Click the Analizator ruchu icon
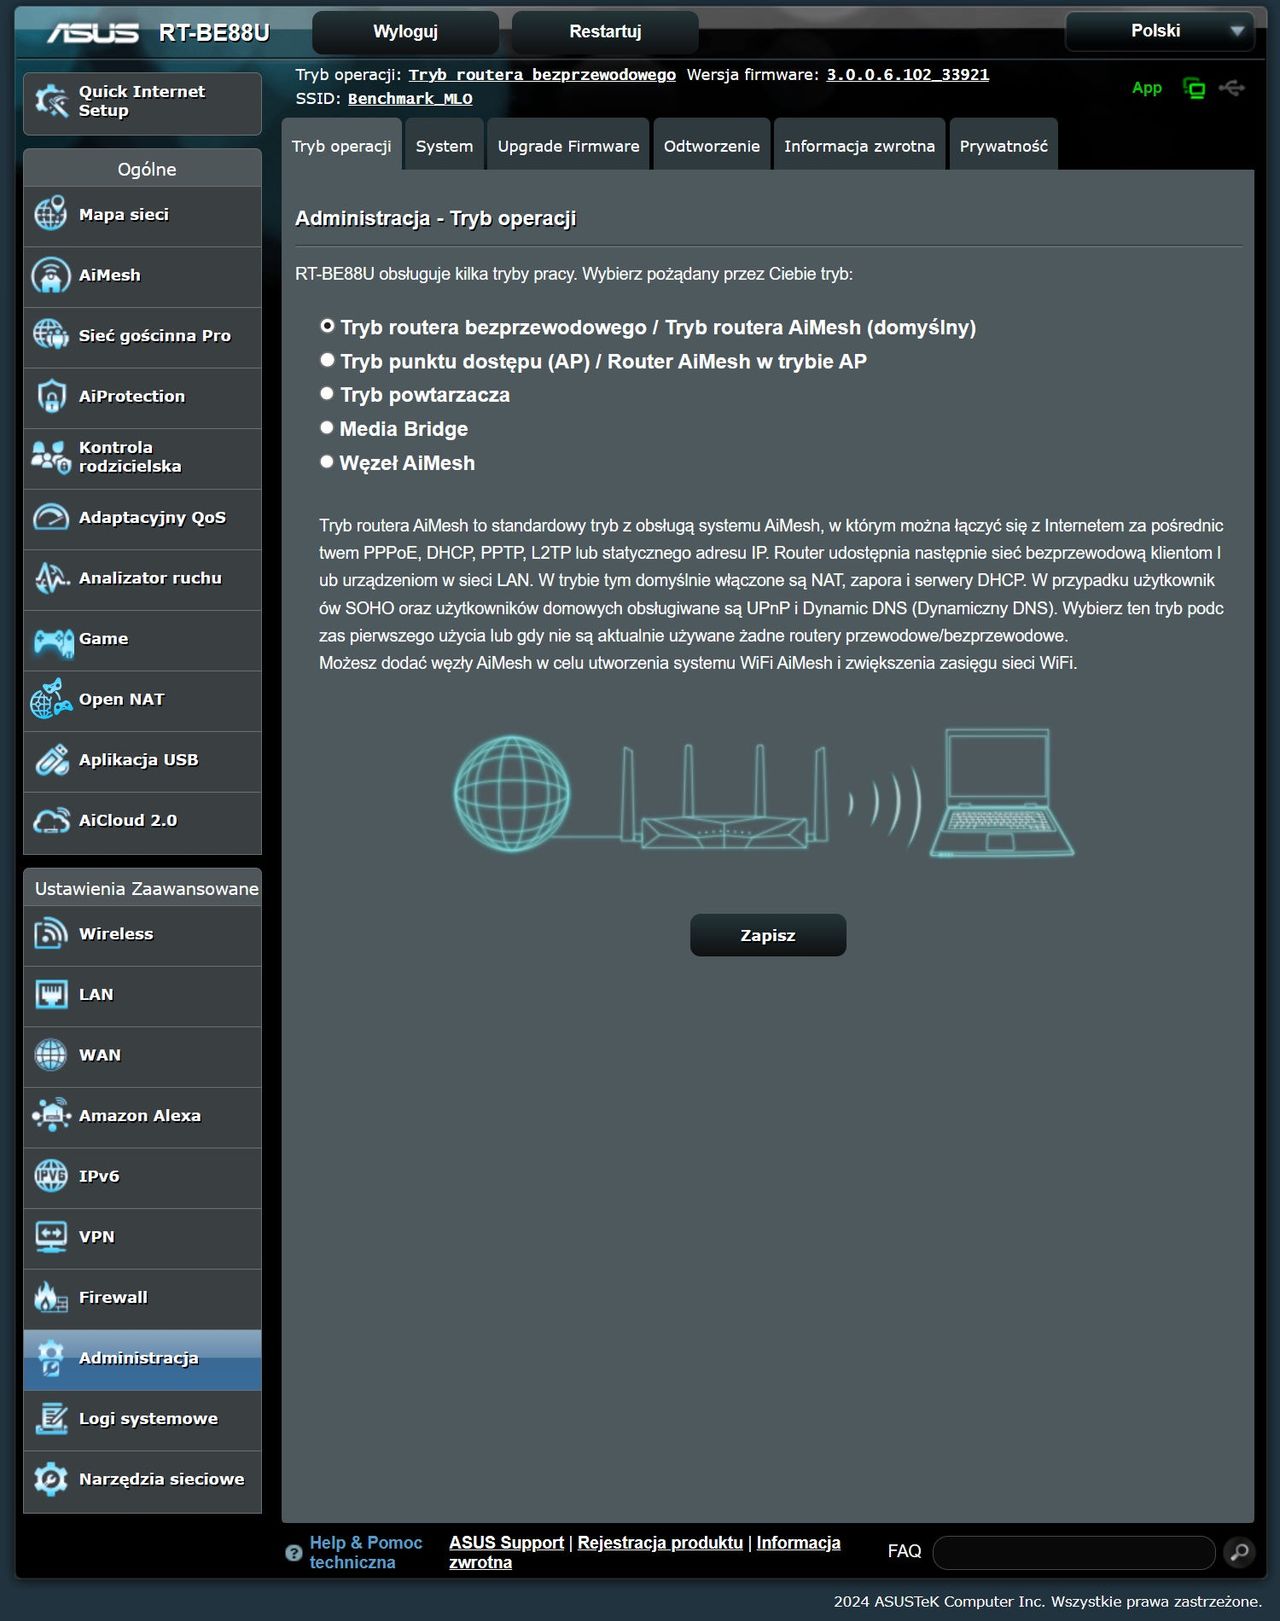Viewport: 1280px width, 1621px height. (x=50, y=578)
